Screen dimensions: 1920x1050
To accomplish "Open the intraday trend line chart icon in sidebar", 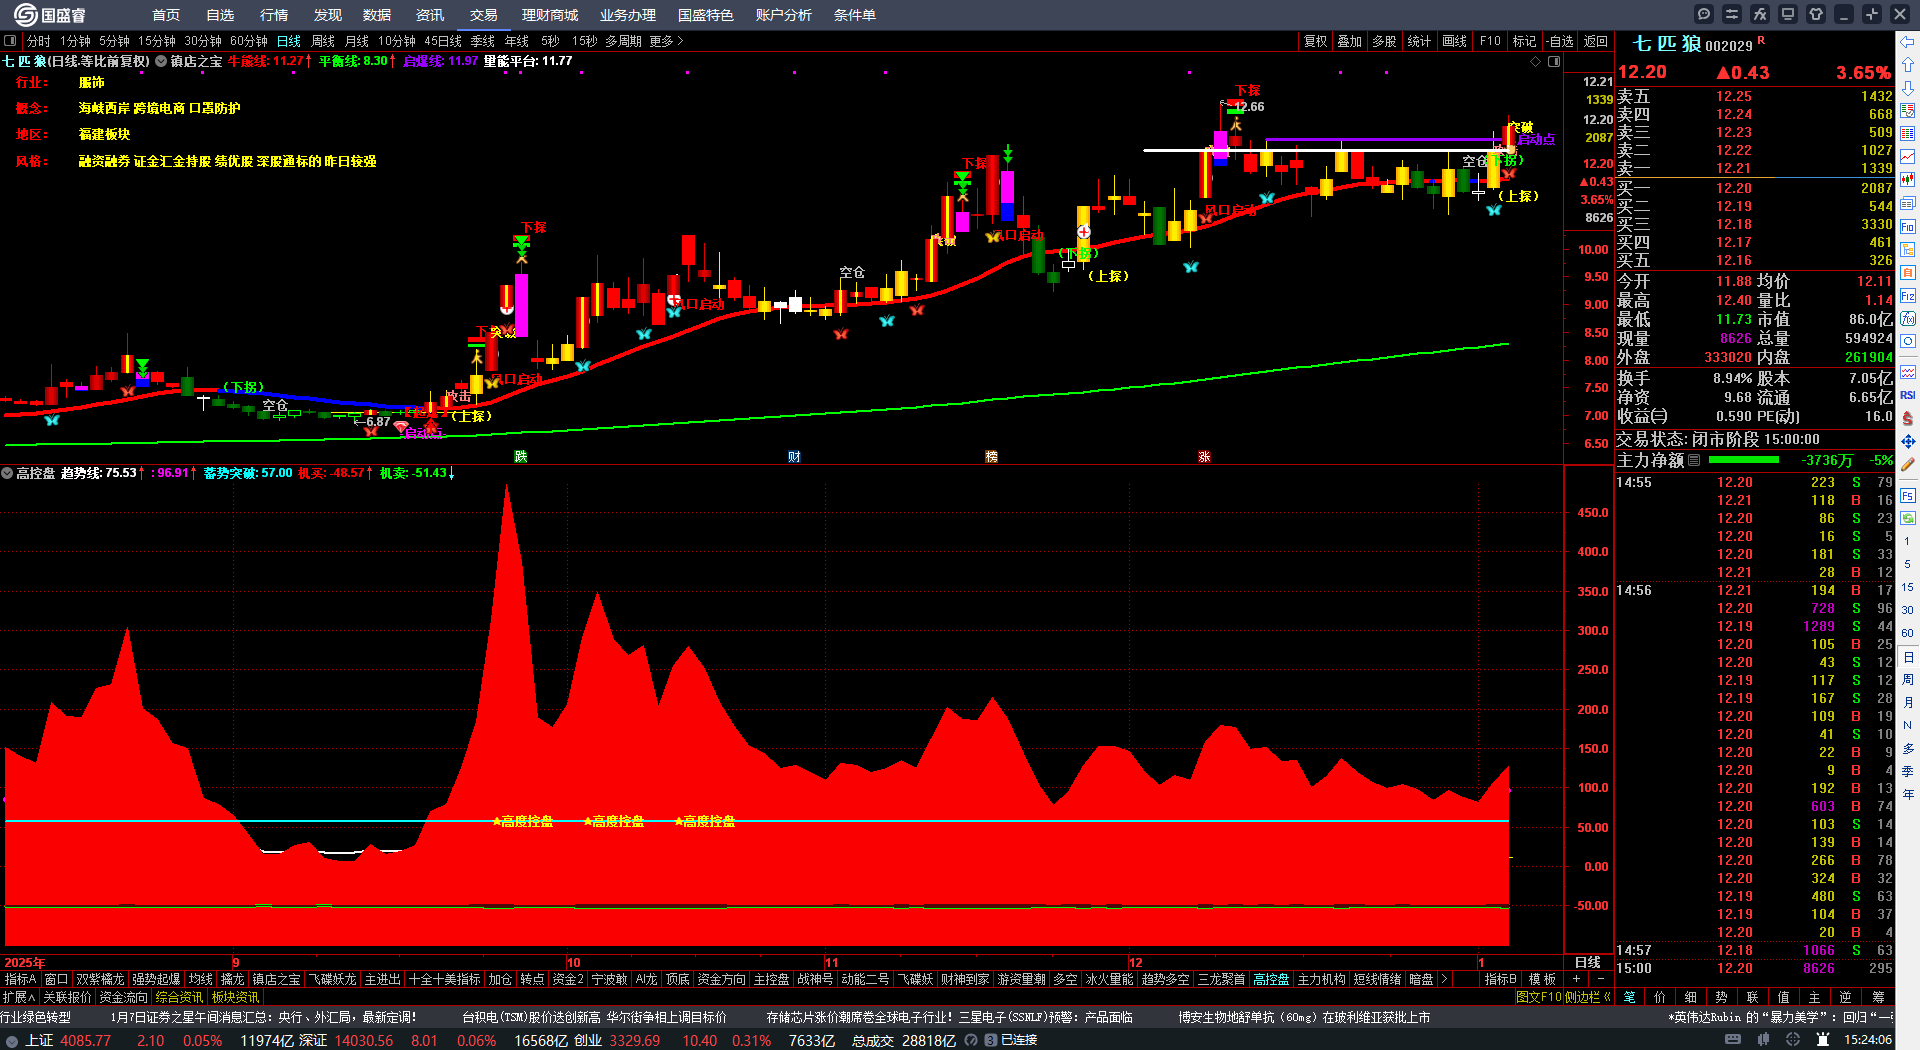I will point(1908,157).
